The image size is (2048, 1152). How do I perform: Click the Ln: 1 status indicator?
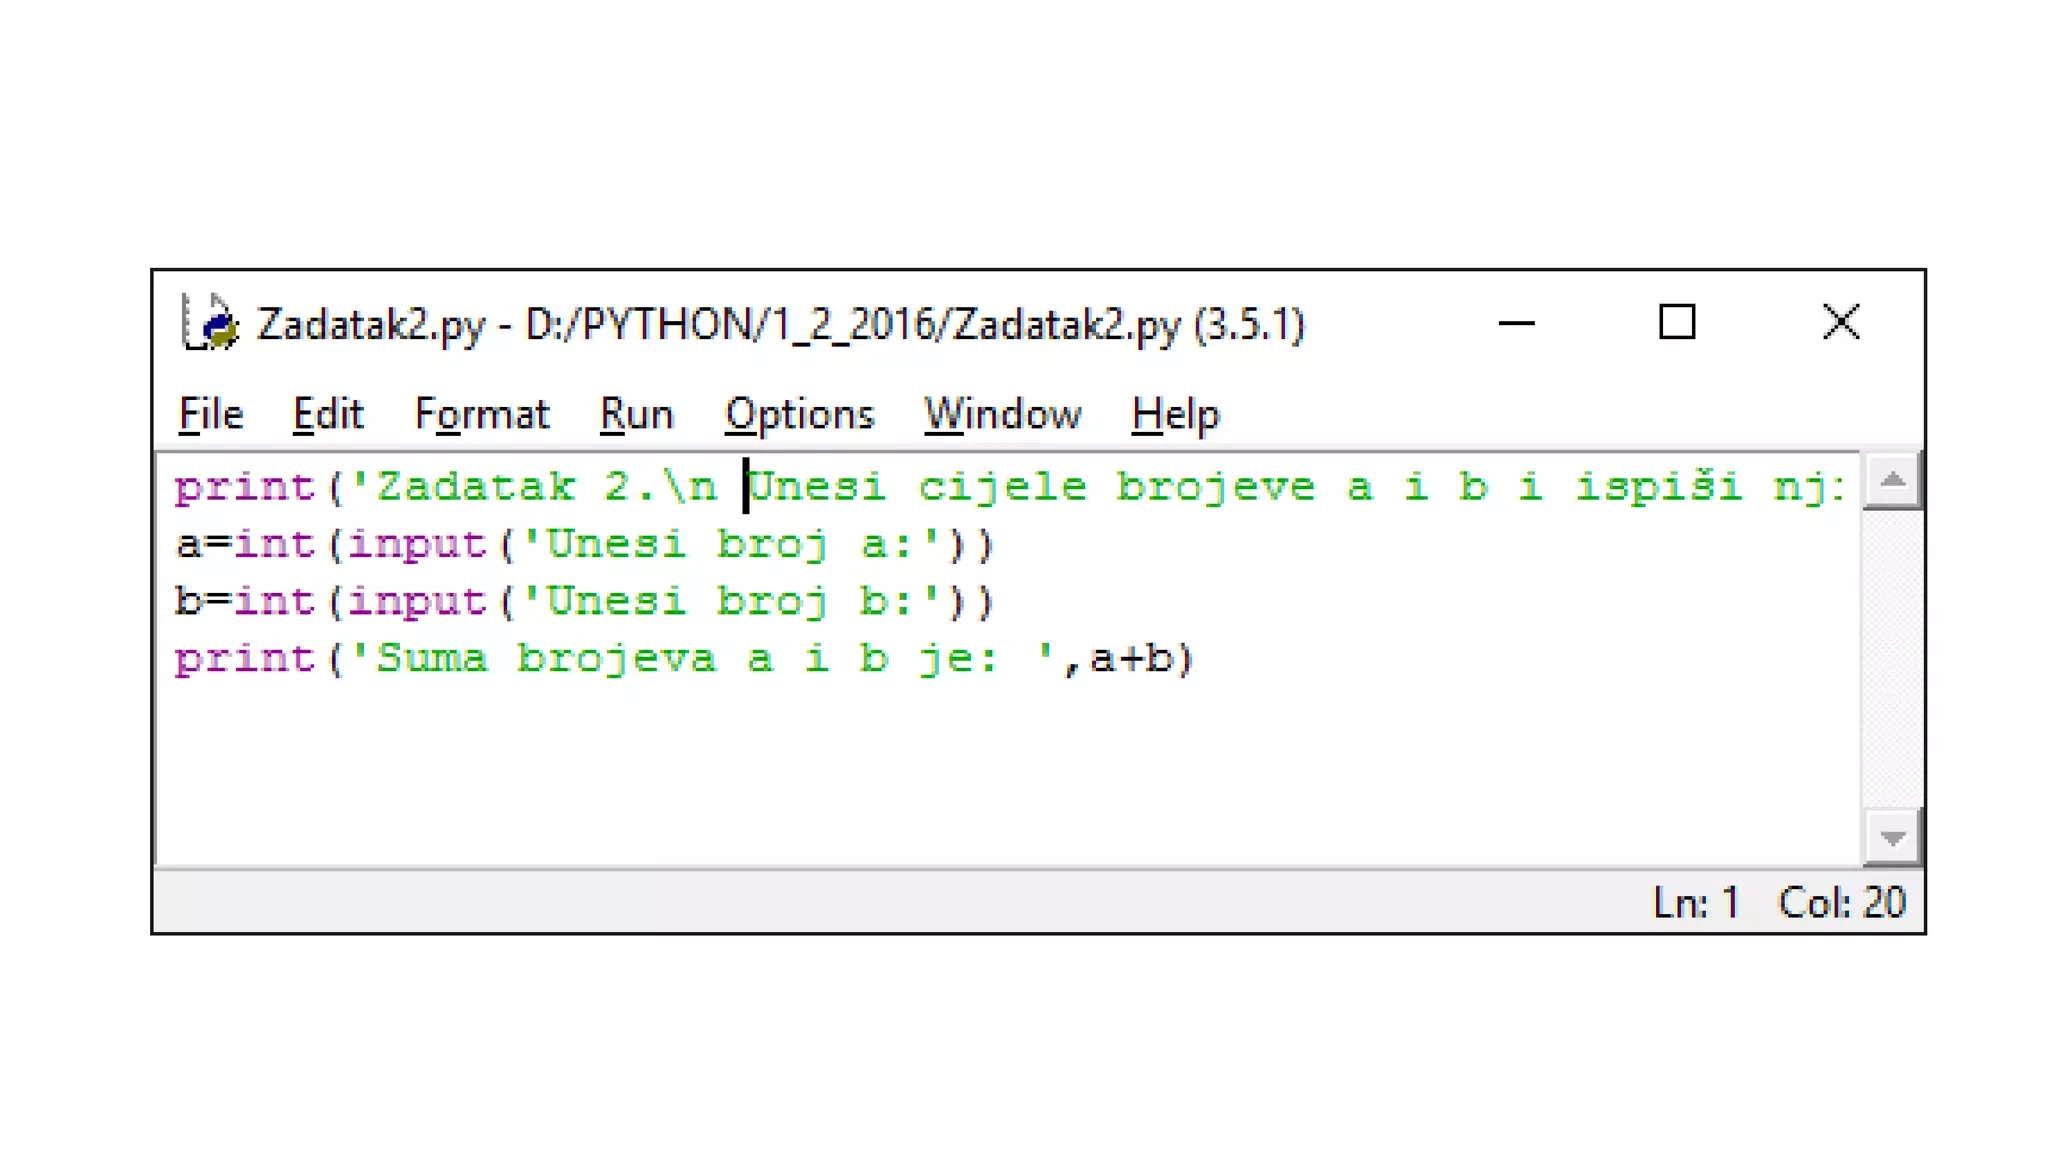tap(1696, 902)
